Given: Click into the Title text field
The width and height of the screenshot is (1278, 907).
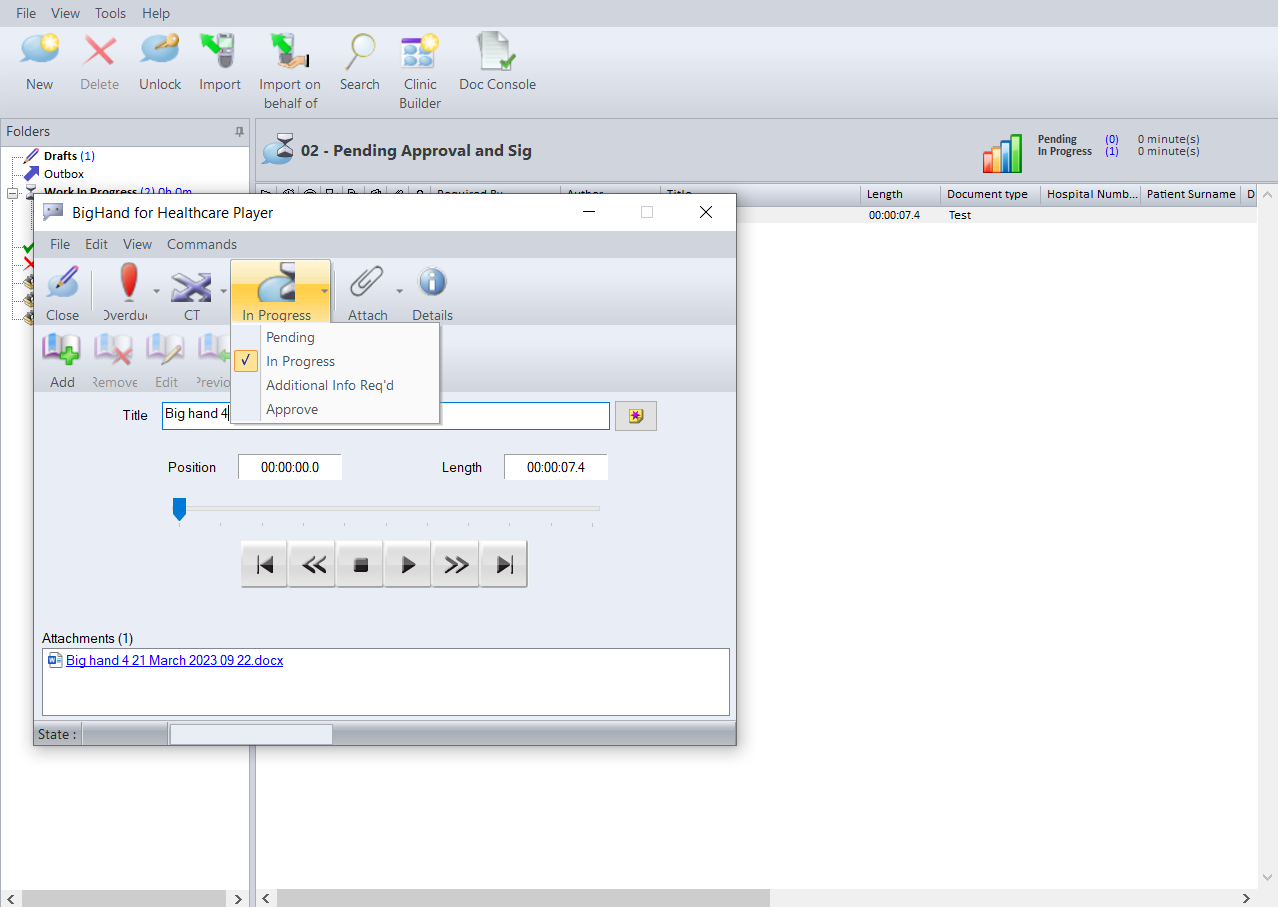Looking at the screenshot, I should pyautogui.click(x=385, y=416).
